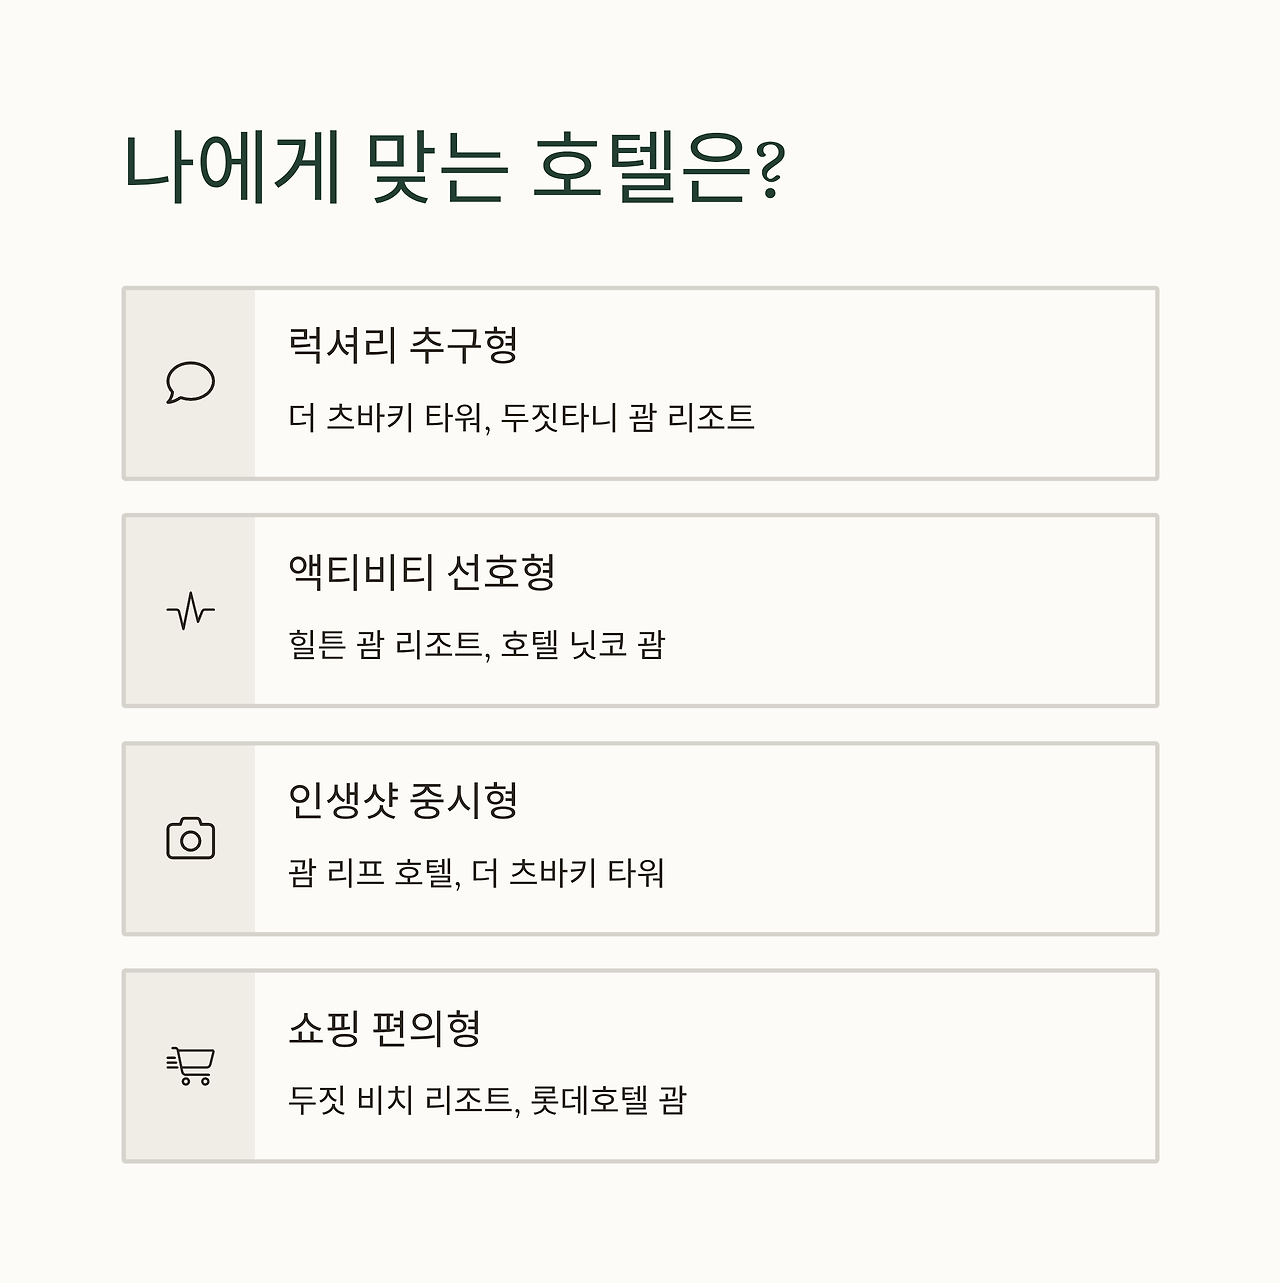Click 두짓타니 괌 리조트 hotel name
This screenshot has height=1283, width=1280.
point(628,417)
